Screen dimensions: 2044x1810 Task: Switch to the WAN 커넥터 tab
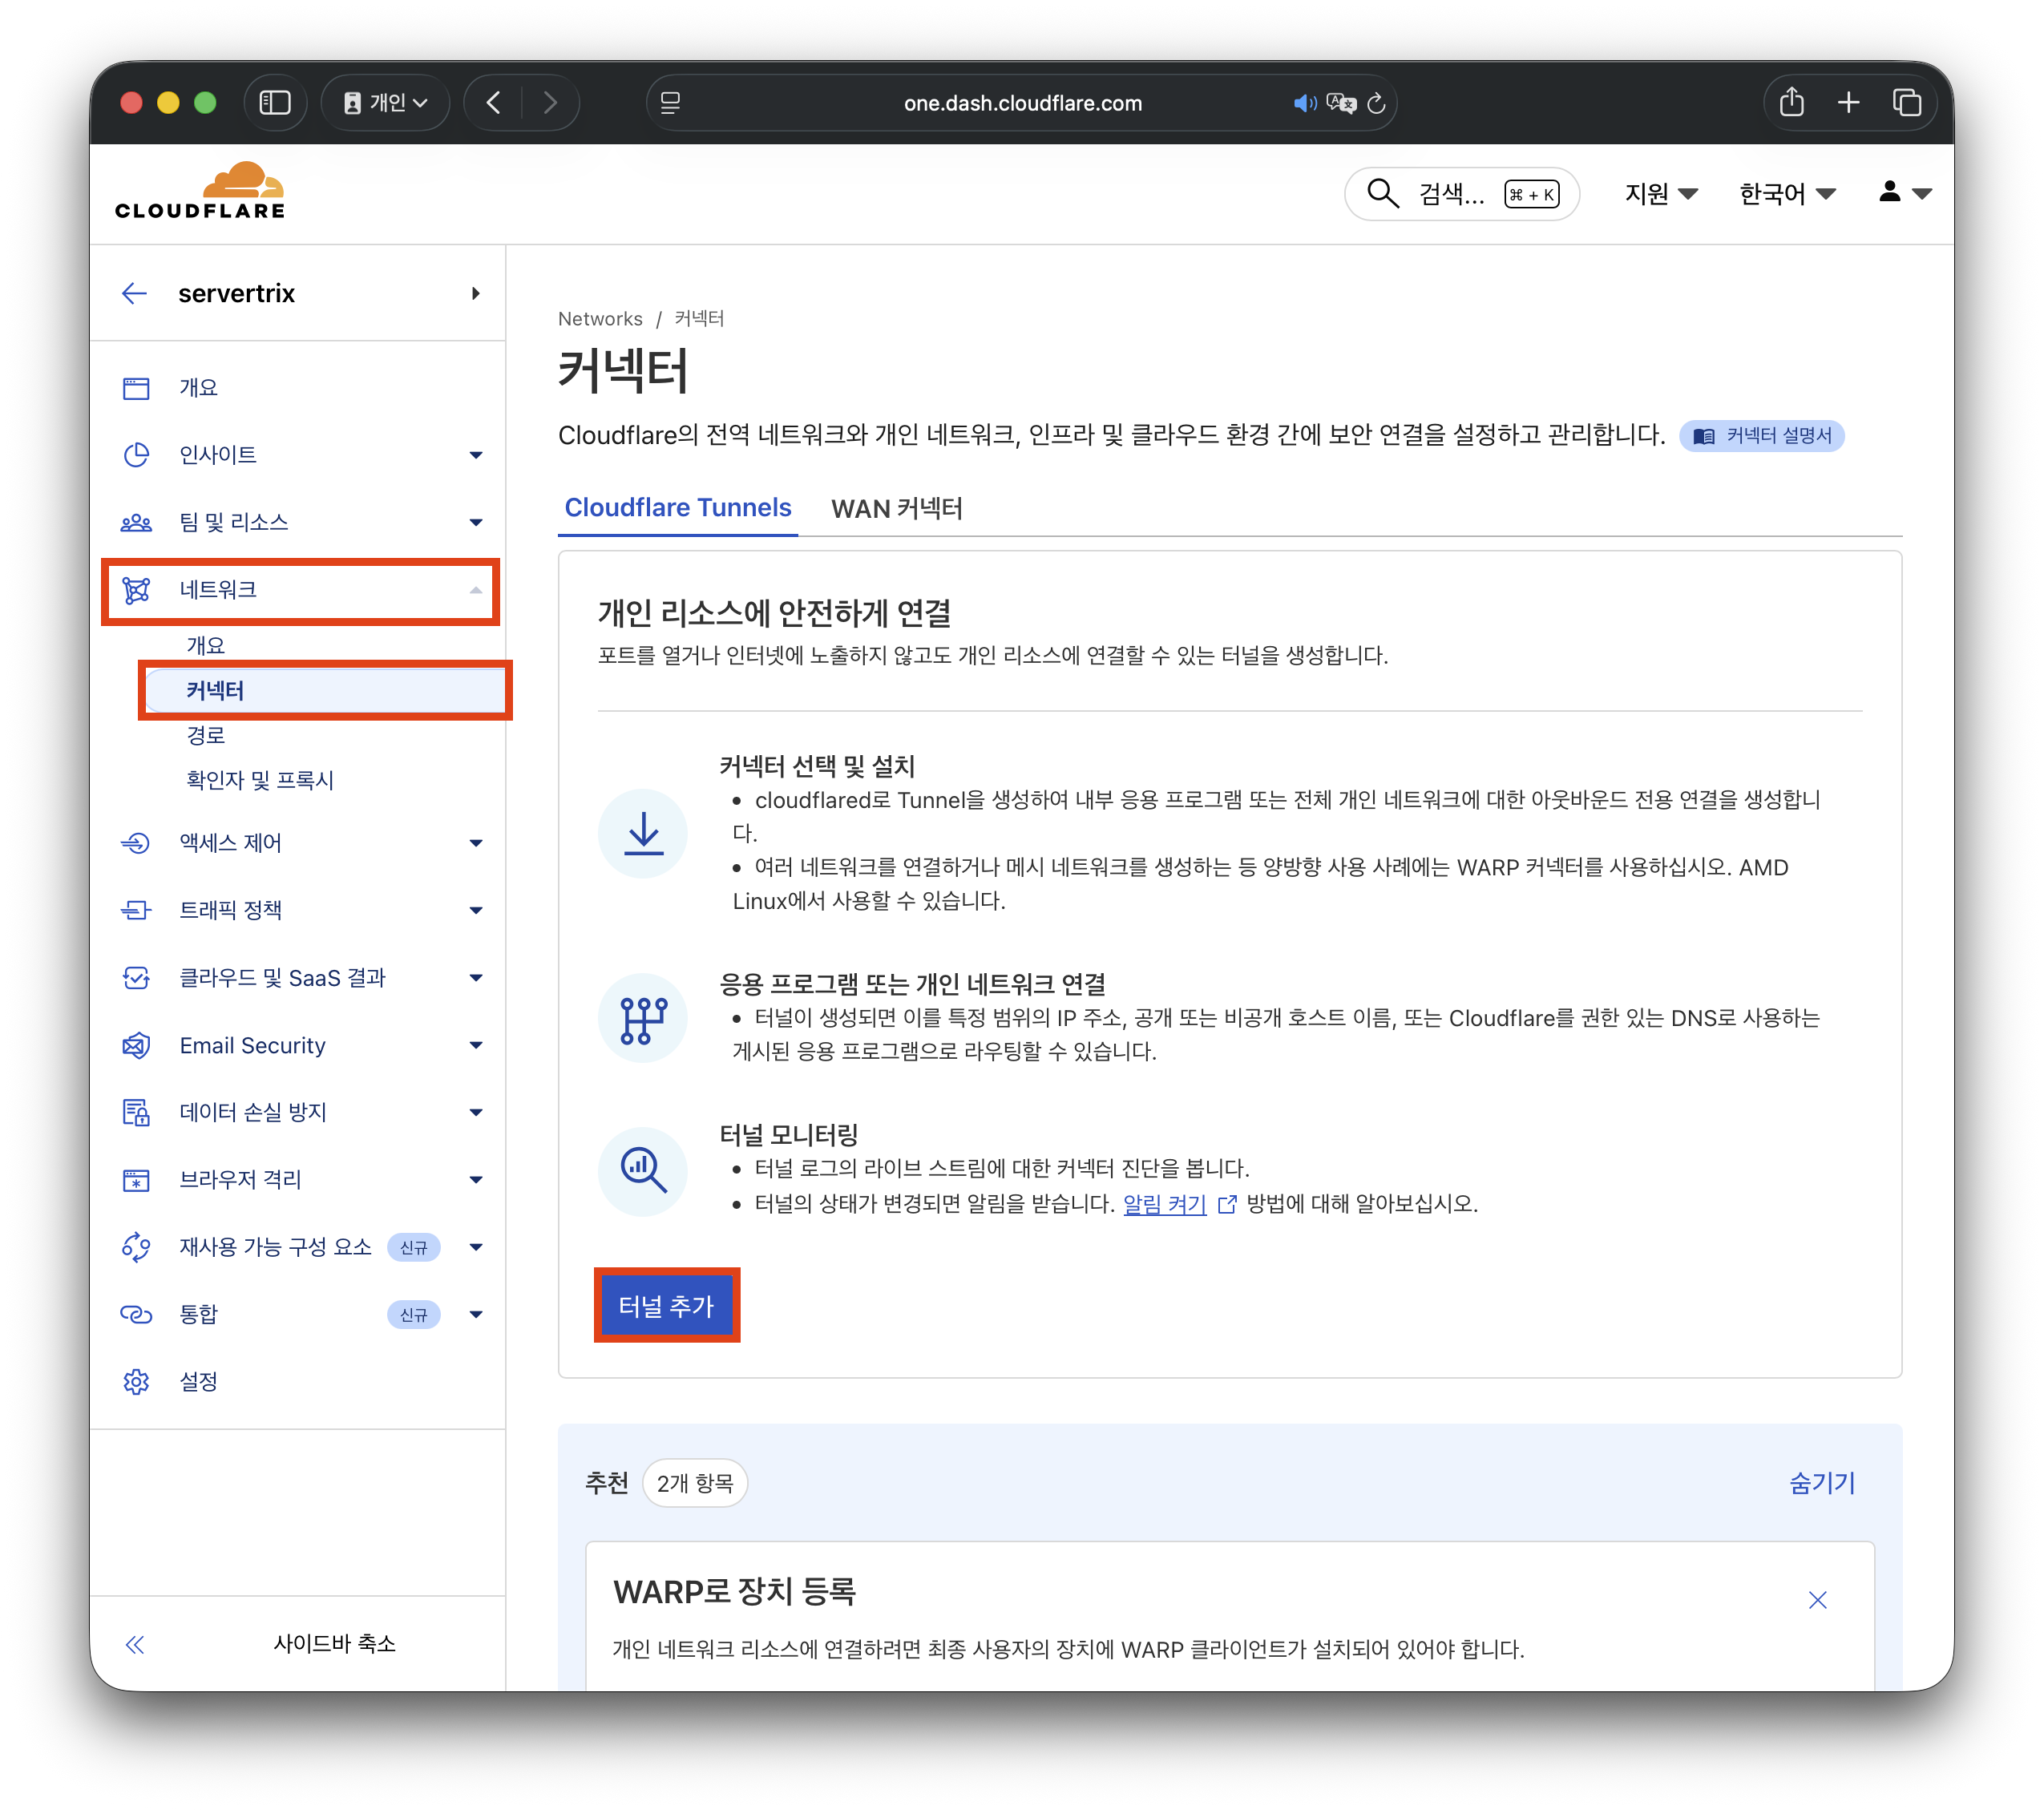896,508
